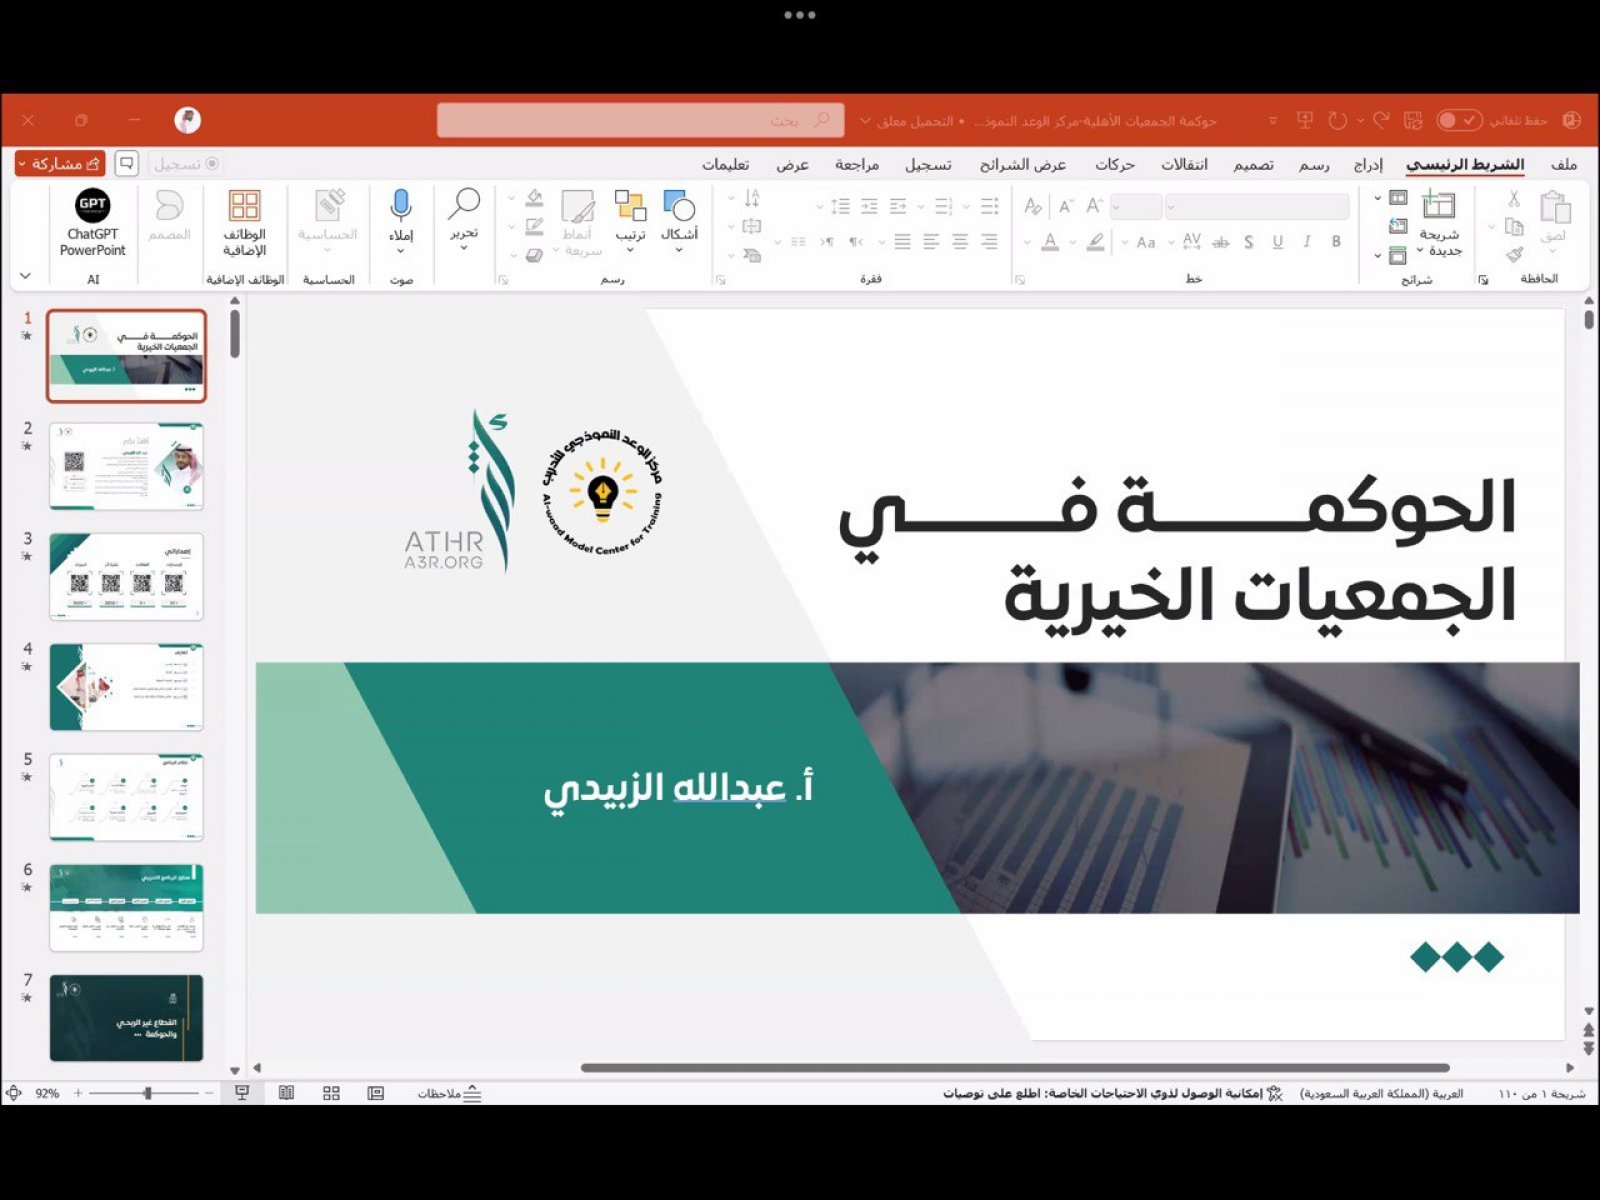This screenshot has width=1600, height=1200.
Task: Open the Shapes (أشكال) gallery
Action: (679, 218)
